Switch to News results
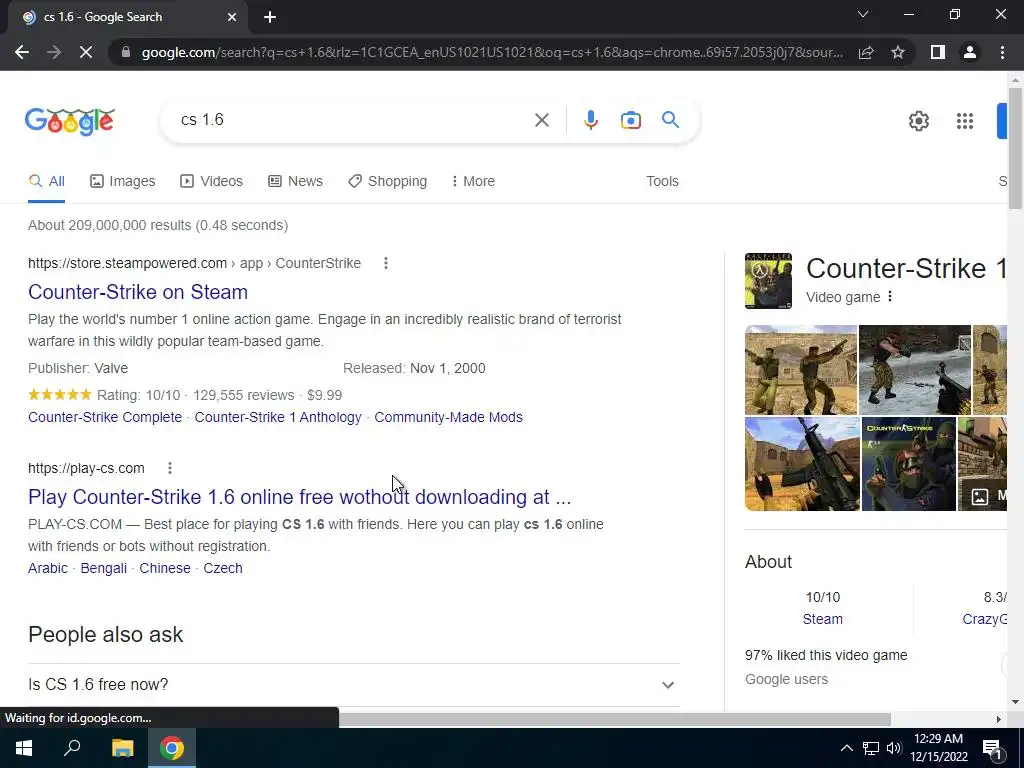The width and height of the screenshot is (1024, 768). [x=295, y=182]
